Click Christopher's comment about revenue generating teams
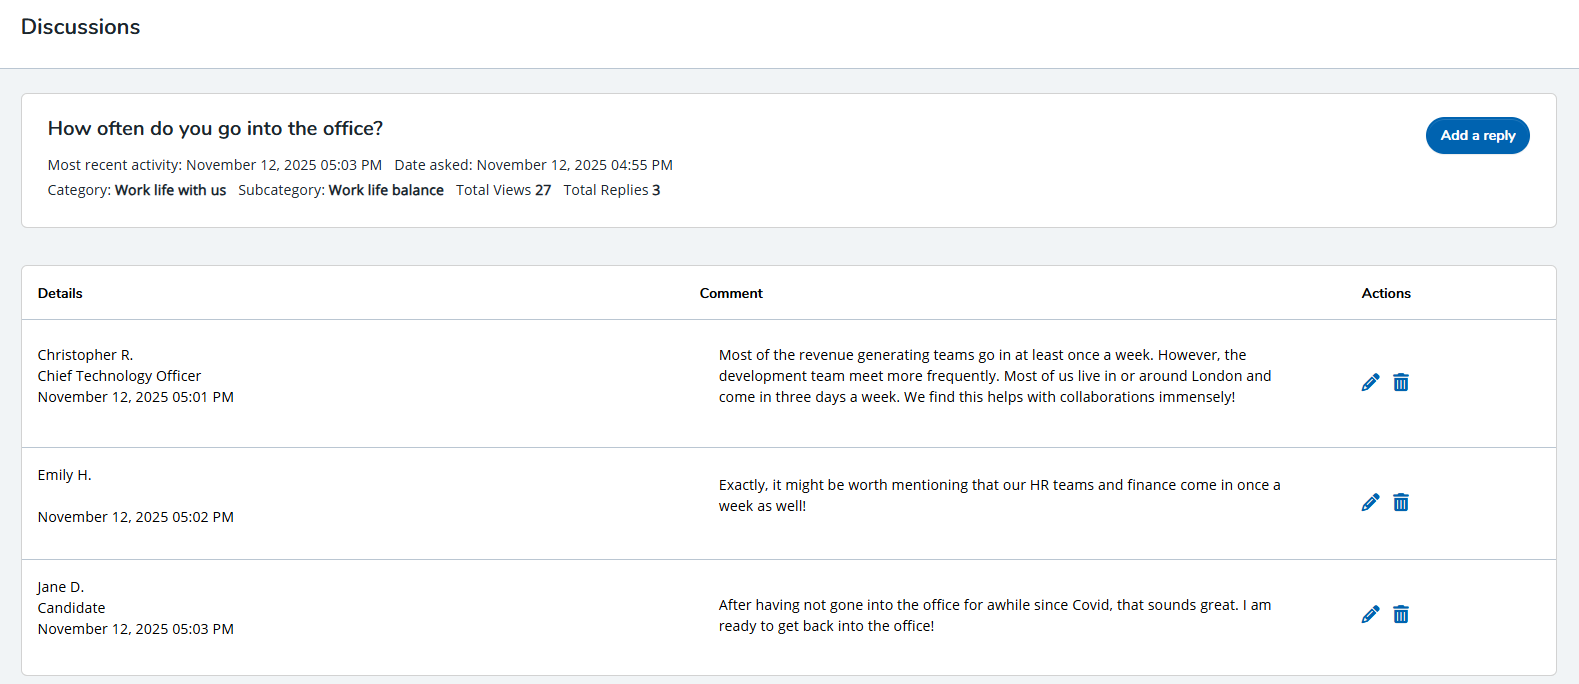The height and width of the screenshot is (684, 1579). click(995, 376)
